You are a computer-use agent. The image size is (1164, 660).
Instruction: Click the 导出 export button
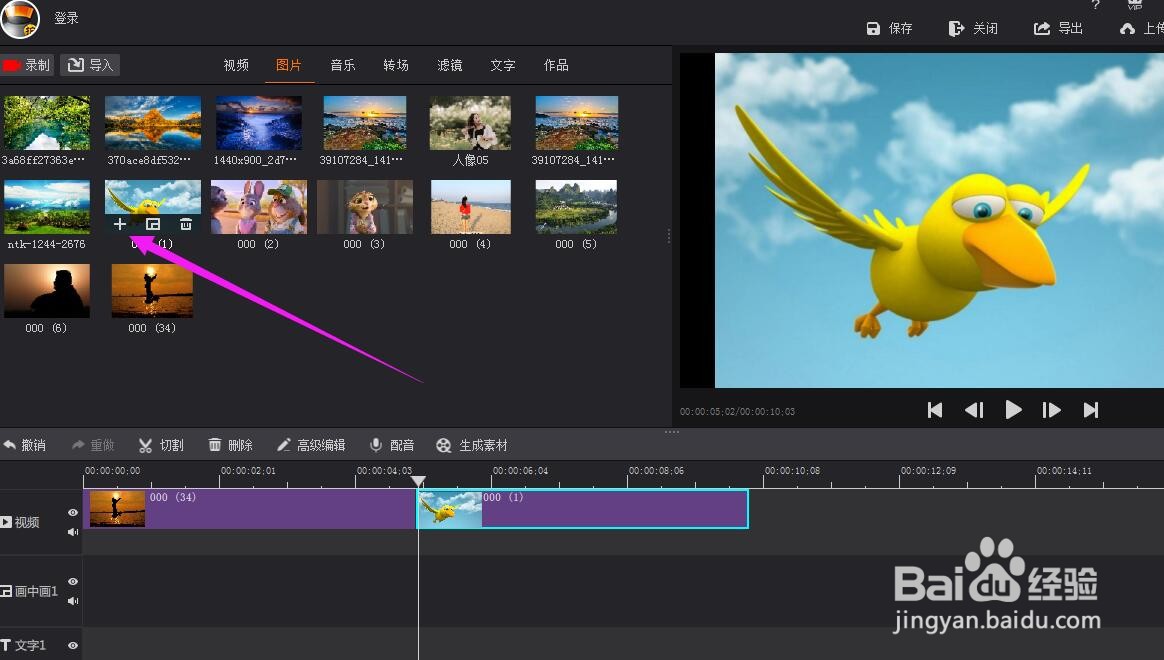click(1059, 28)
